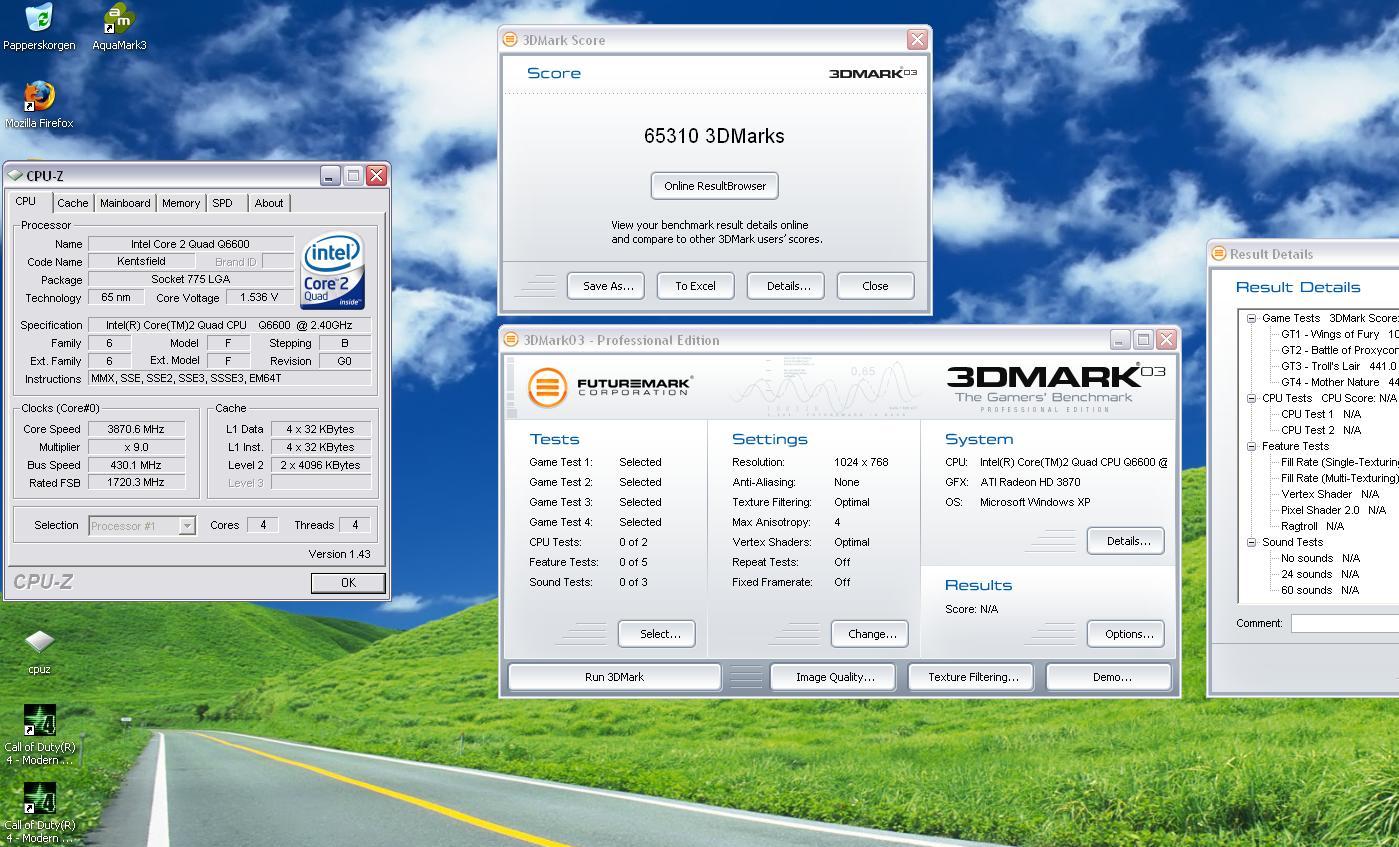Image resolution: width=1399 pixels, height=847 pixels.
Task: Select the 60 sounds tree row
Action: pos(1320,590)
